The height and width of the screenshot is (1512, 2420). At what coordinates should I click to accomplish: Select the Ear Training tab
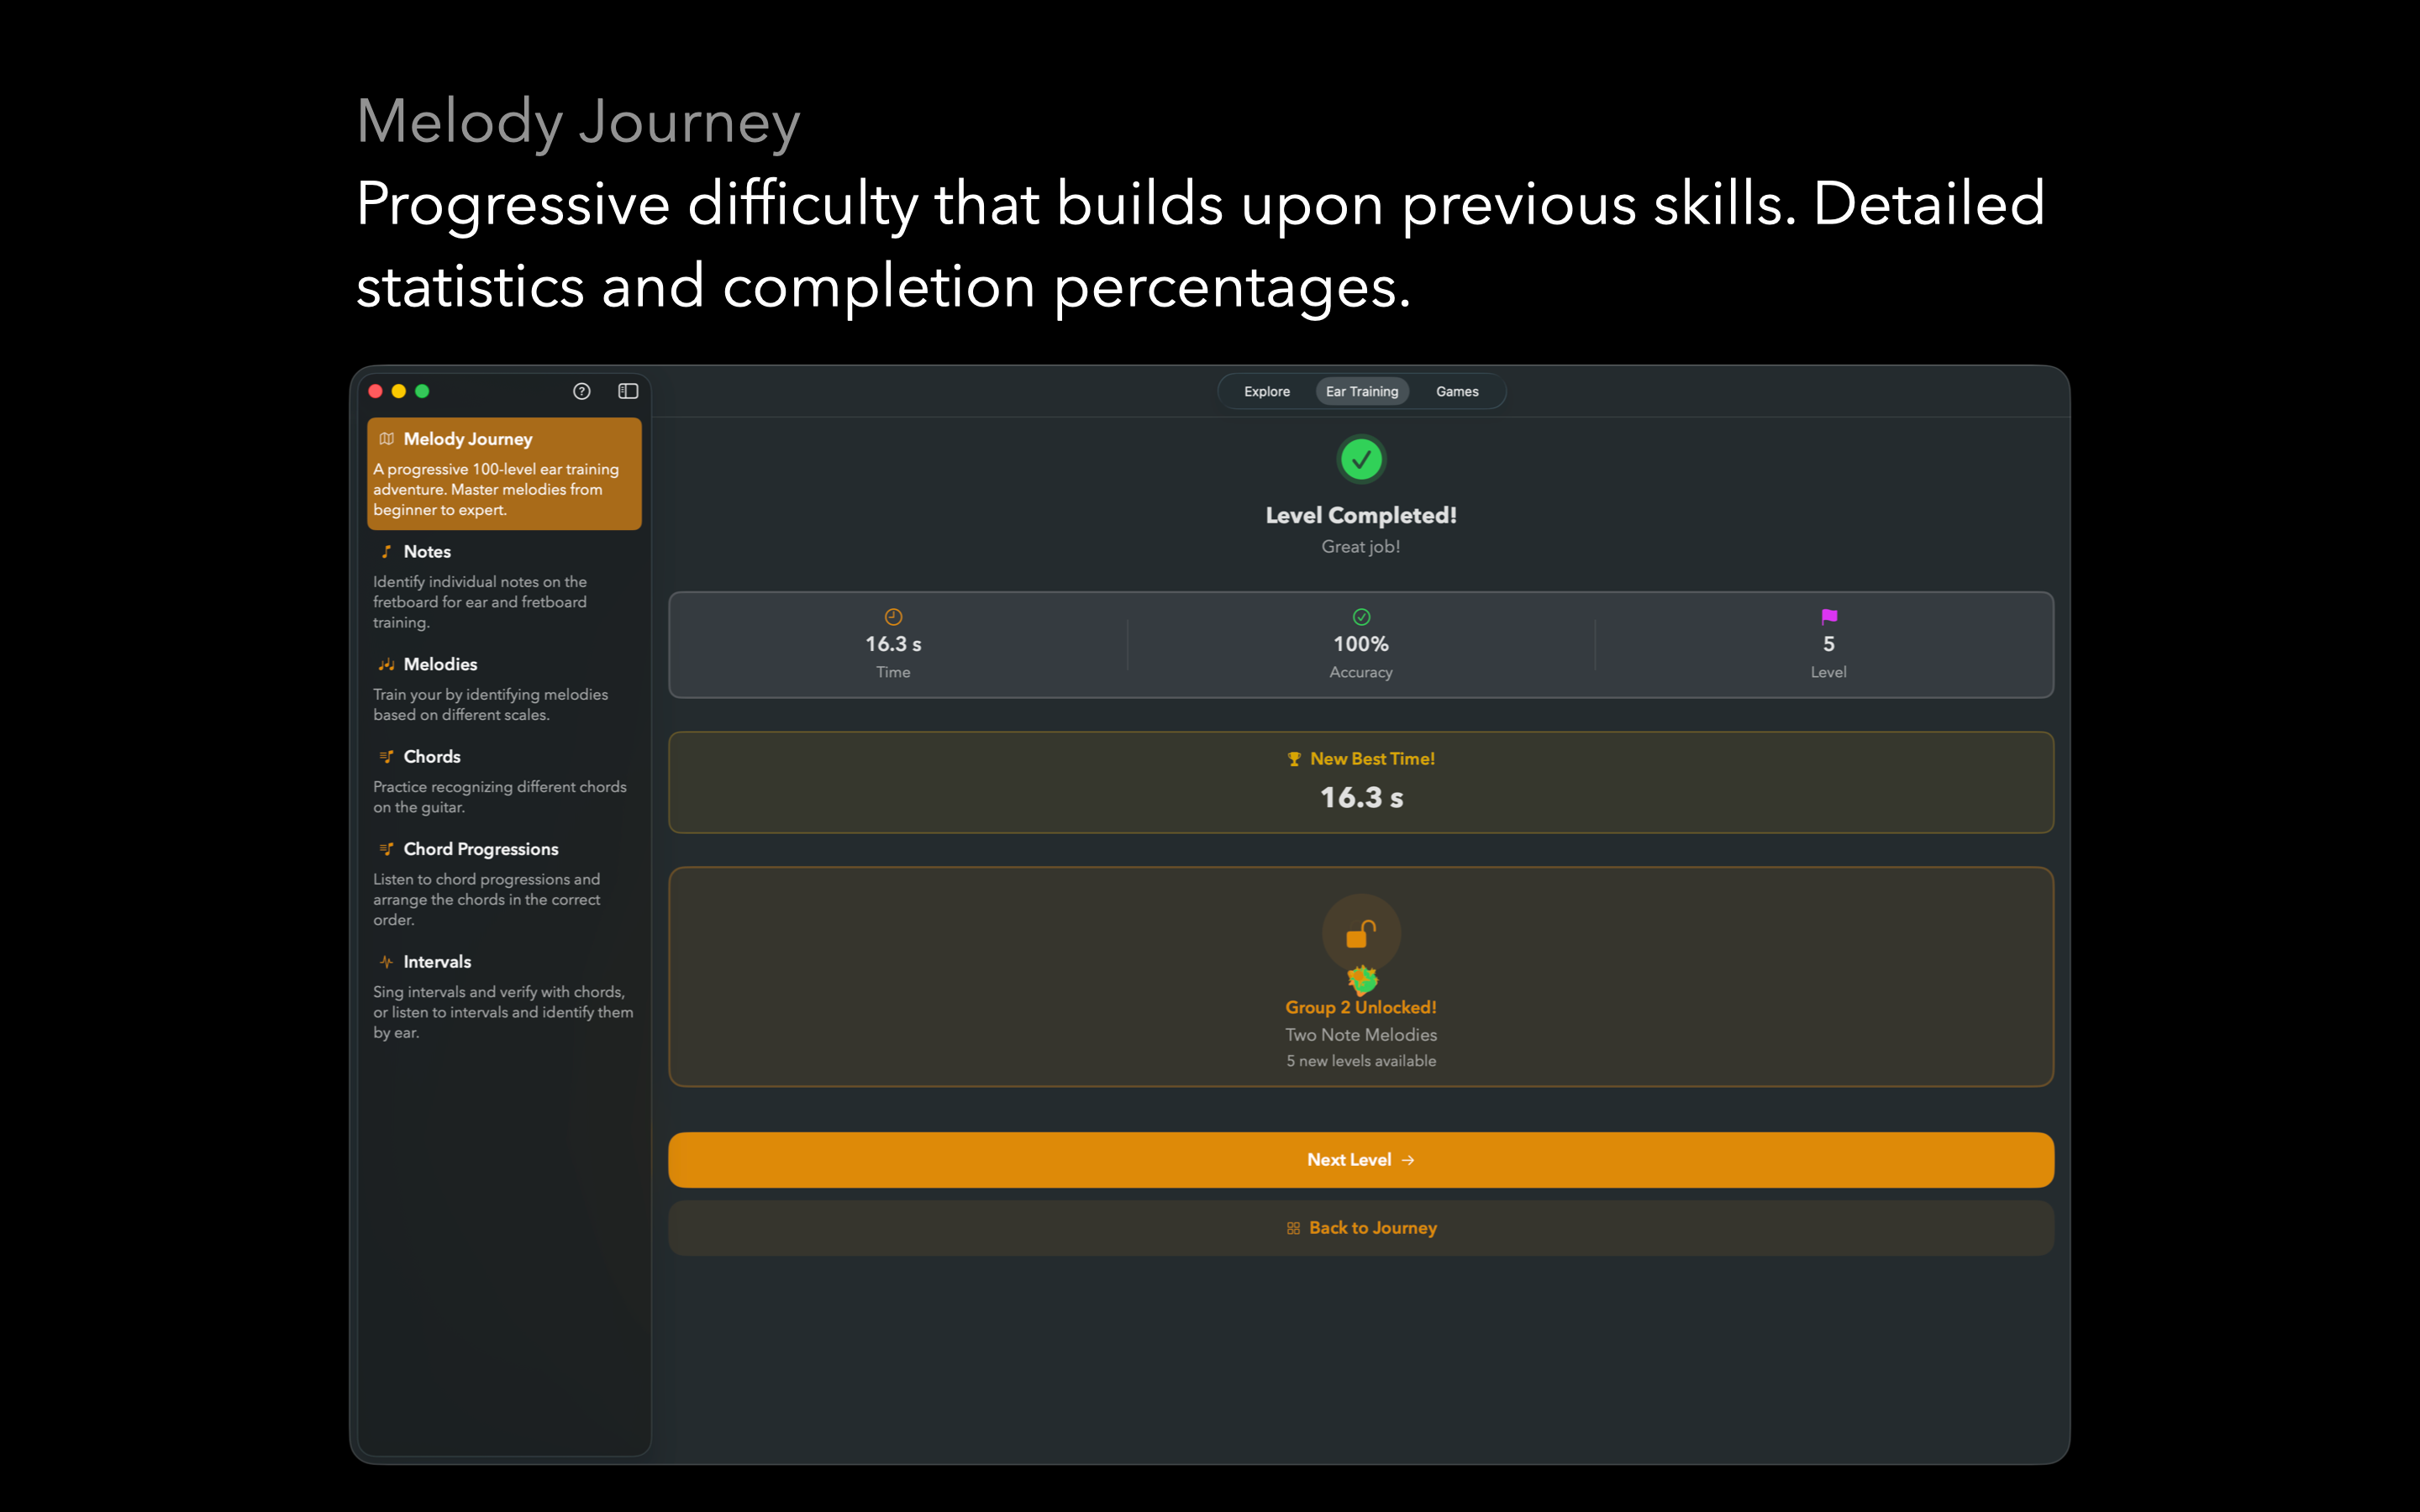pyautogui.click(x=1362, y=391)
